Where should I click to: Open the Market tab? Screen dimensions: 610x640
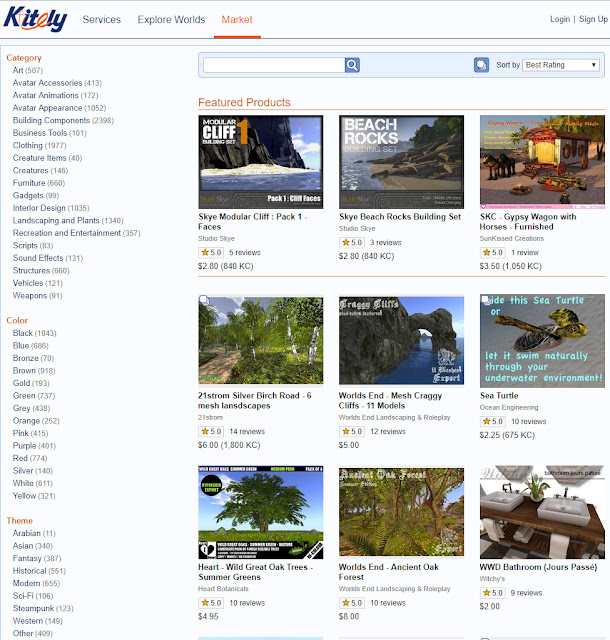[x=237, y=20]
